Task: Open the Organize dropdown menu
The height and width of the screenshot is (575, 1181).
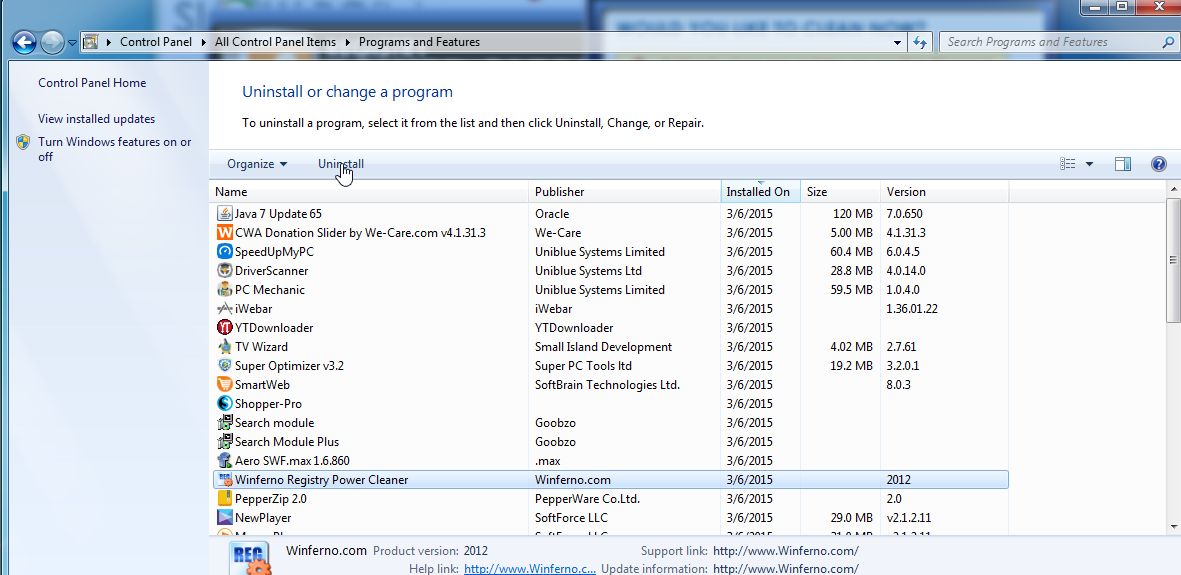Action: [x=257, y=164]
